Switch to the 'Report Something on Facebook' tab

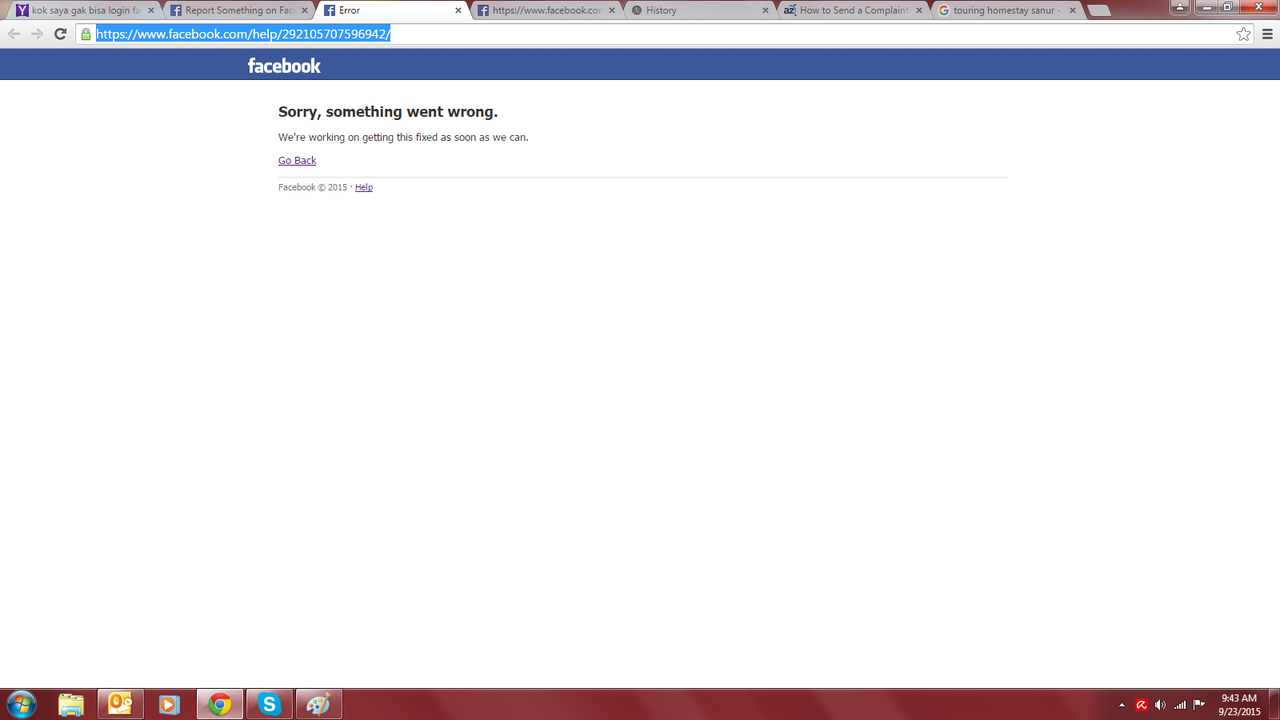coord(238,10)
